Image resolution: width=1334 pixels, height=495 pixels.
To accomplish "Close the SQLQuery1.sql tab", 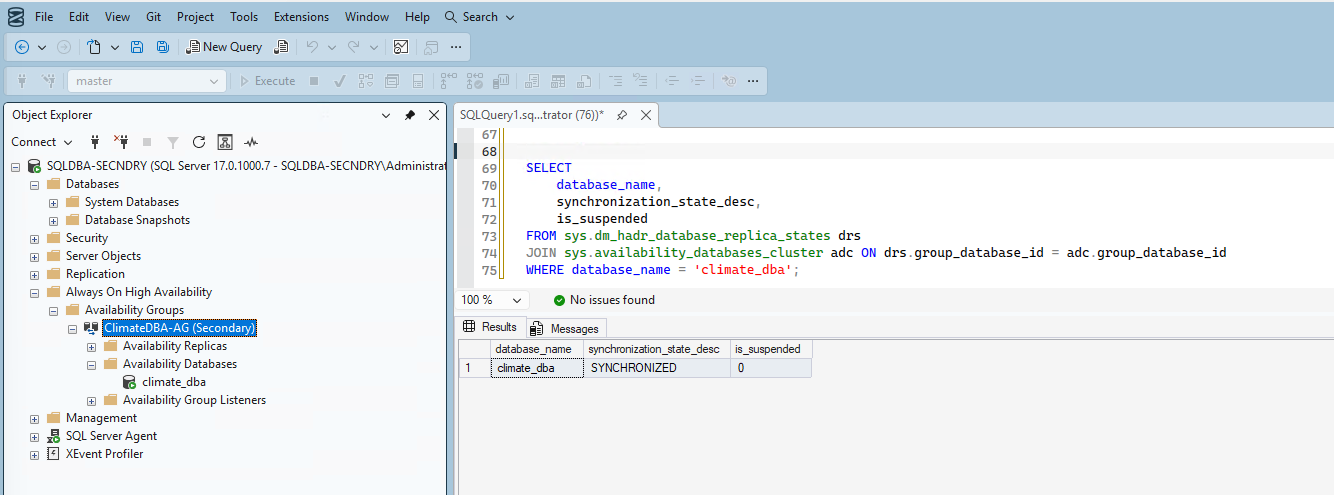I will pos(646,115).
